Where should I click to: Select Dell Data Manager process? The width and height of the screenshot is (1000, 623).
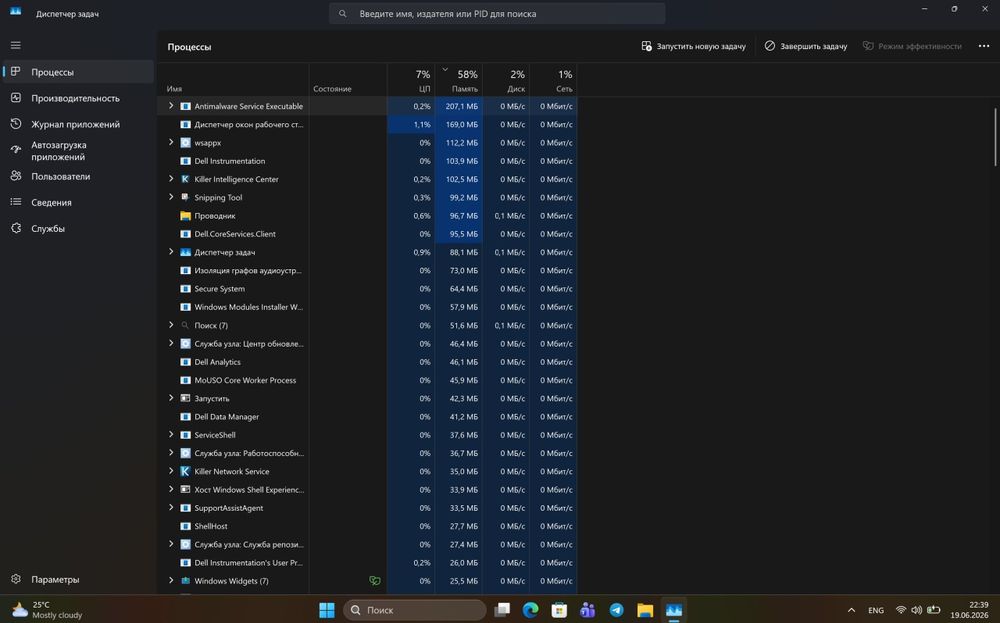(367, 416)
